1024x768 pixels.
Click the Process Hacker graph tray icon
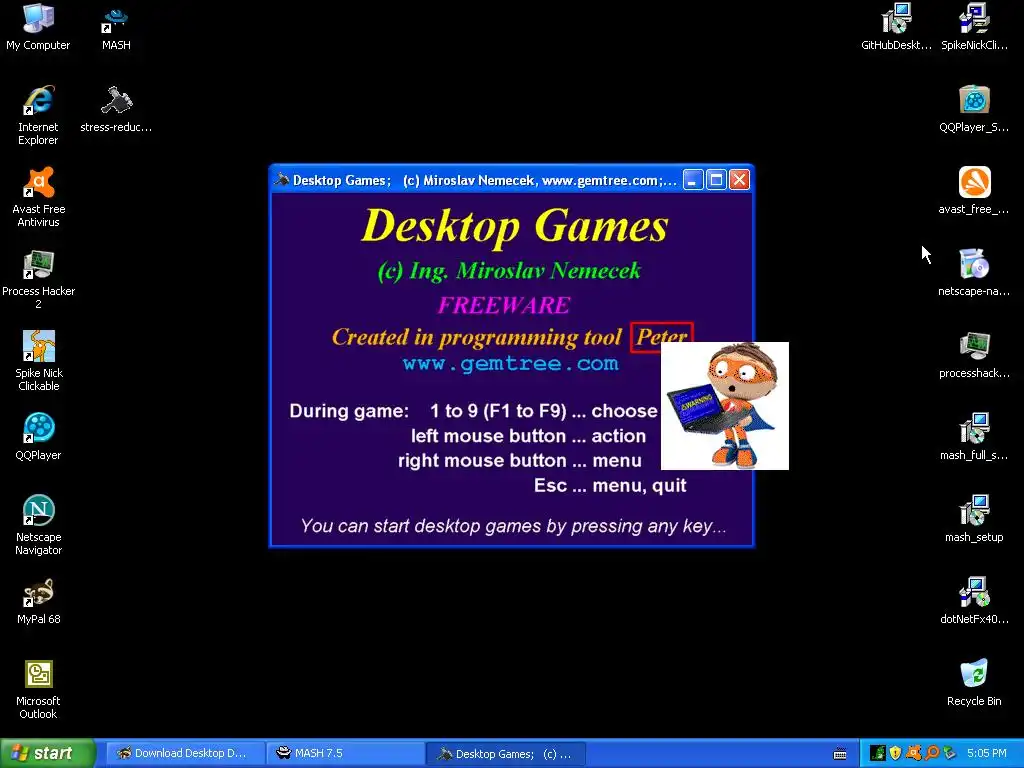[877, 754]
